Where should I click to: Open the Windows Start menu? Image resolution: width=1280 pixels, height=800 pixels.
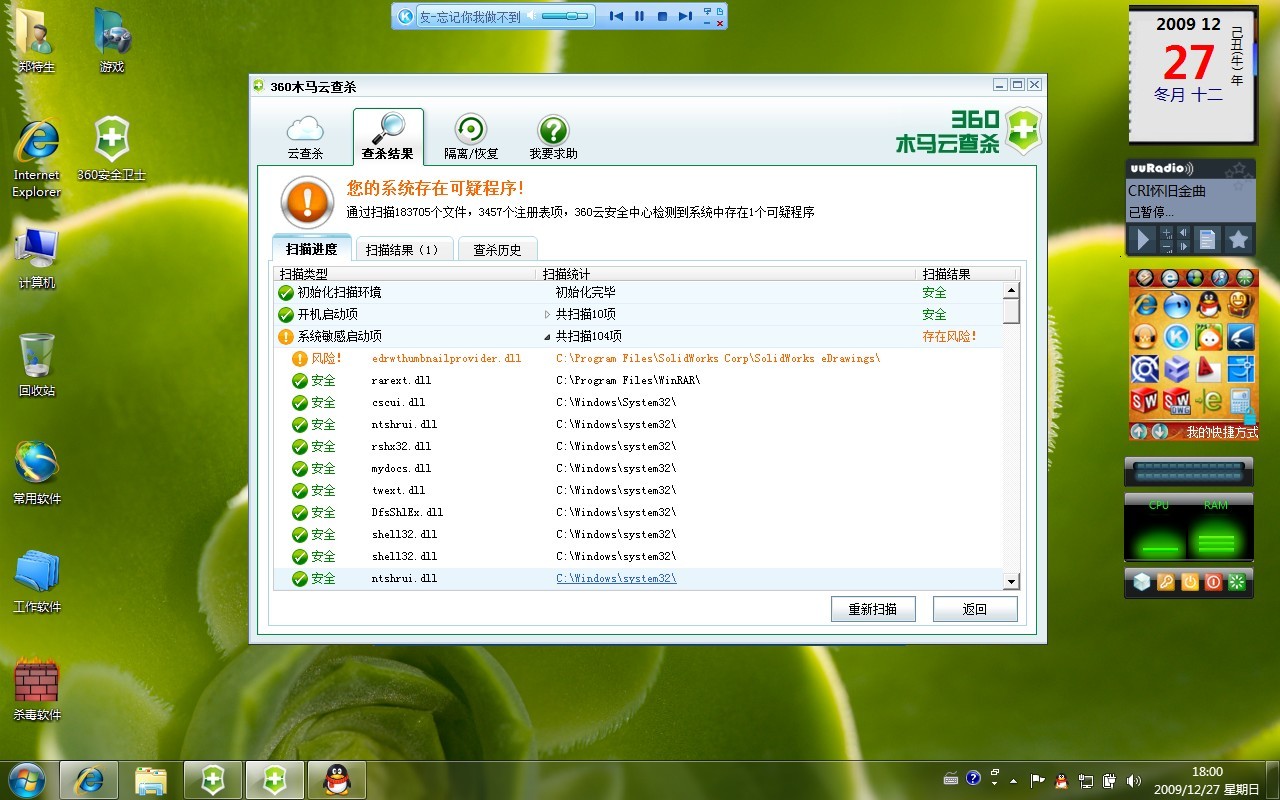tap(26, 780)
